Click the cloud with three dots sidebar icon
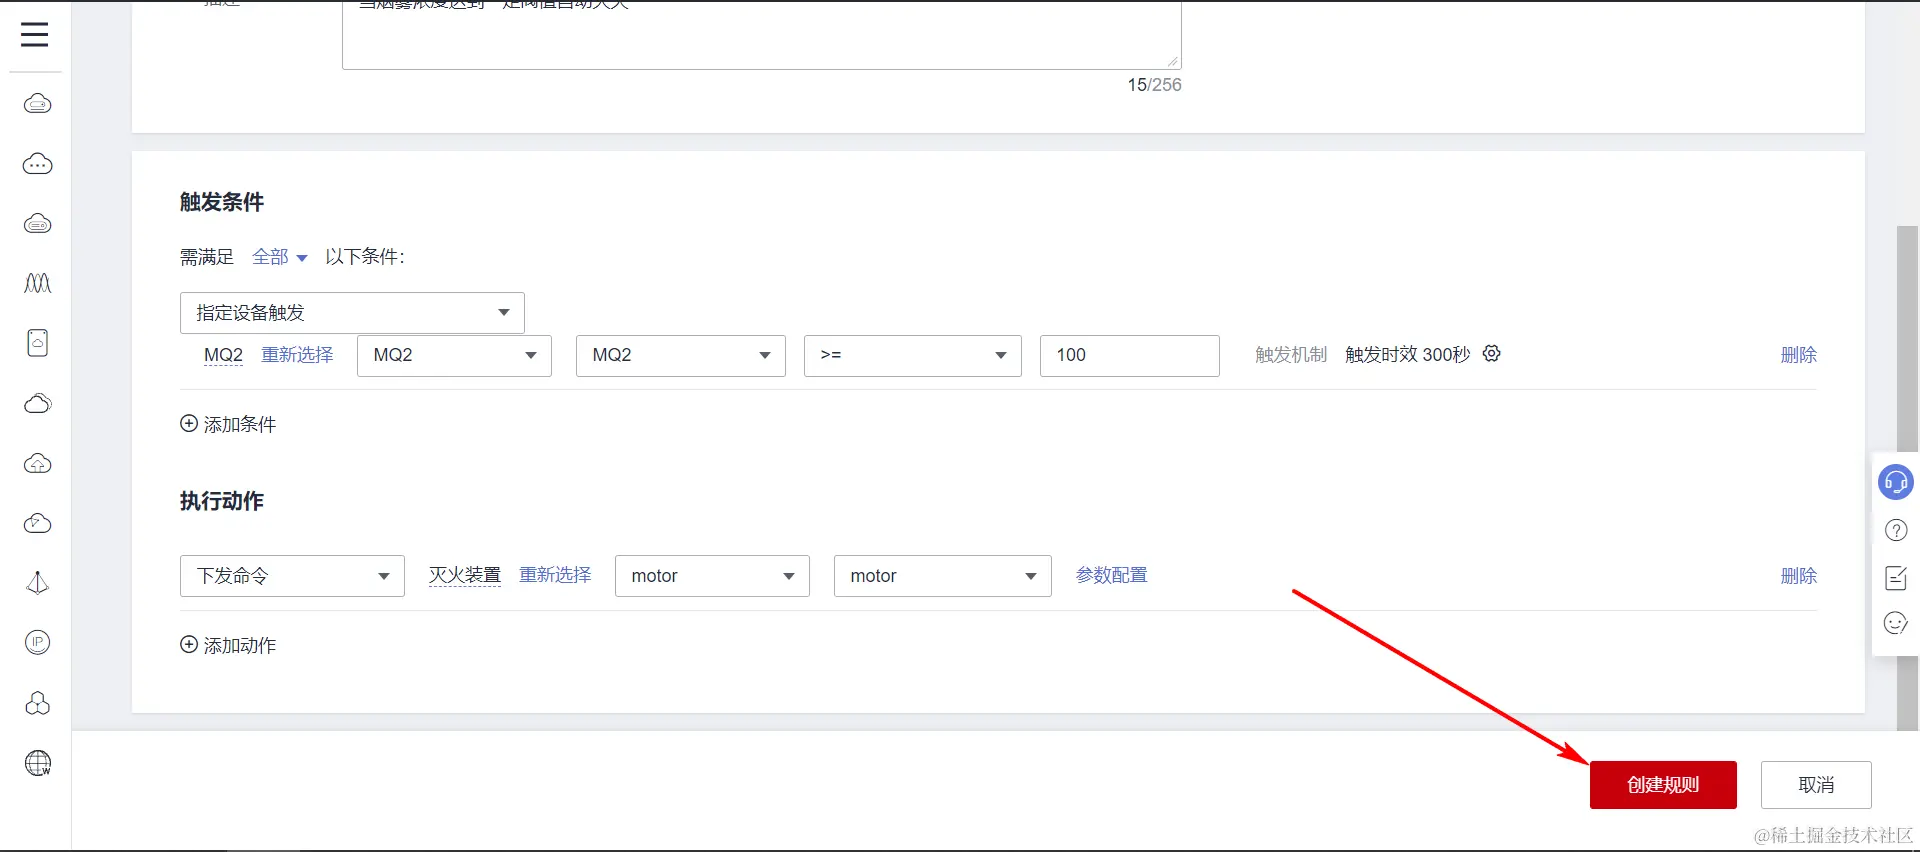The image size is (1920, 852). pyautogui.click(x=37, y=163)
